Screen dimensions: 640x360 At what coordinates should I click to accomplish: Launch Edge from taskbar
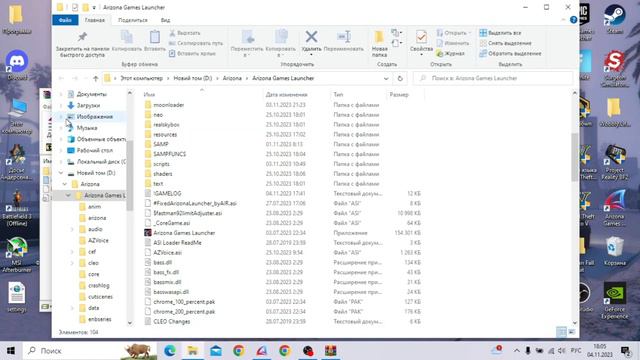tap(170, 351)
